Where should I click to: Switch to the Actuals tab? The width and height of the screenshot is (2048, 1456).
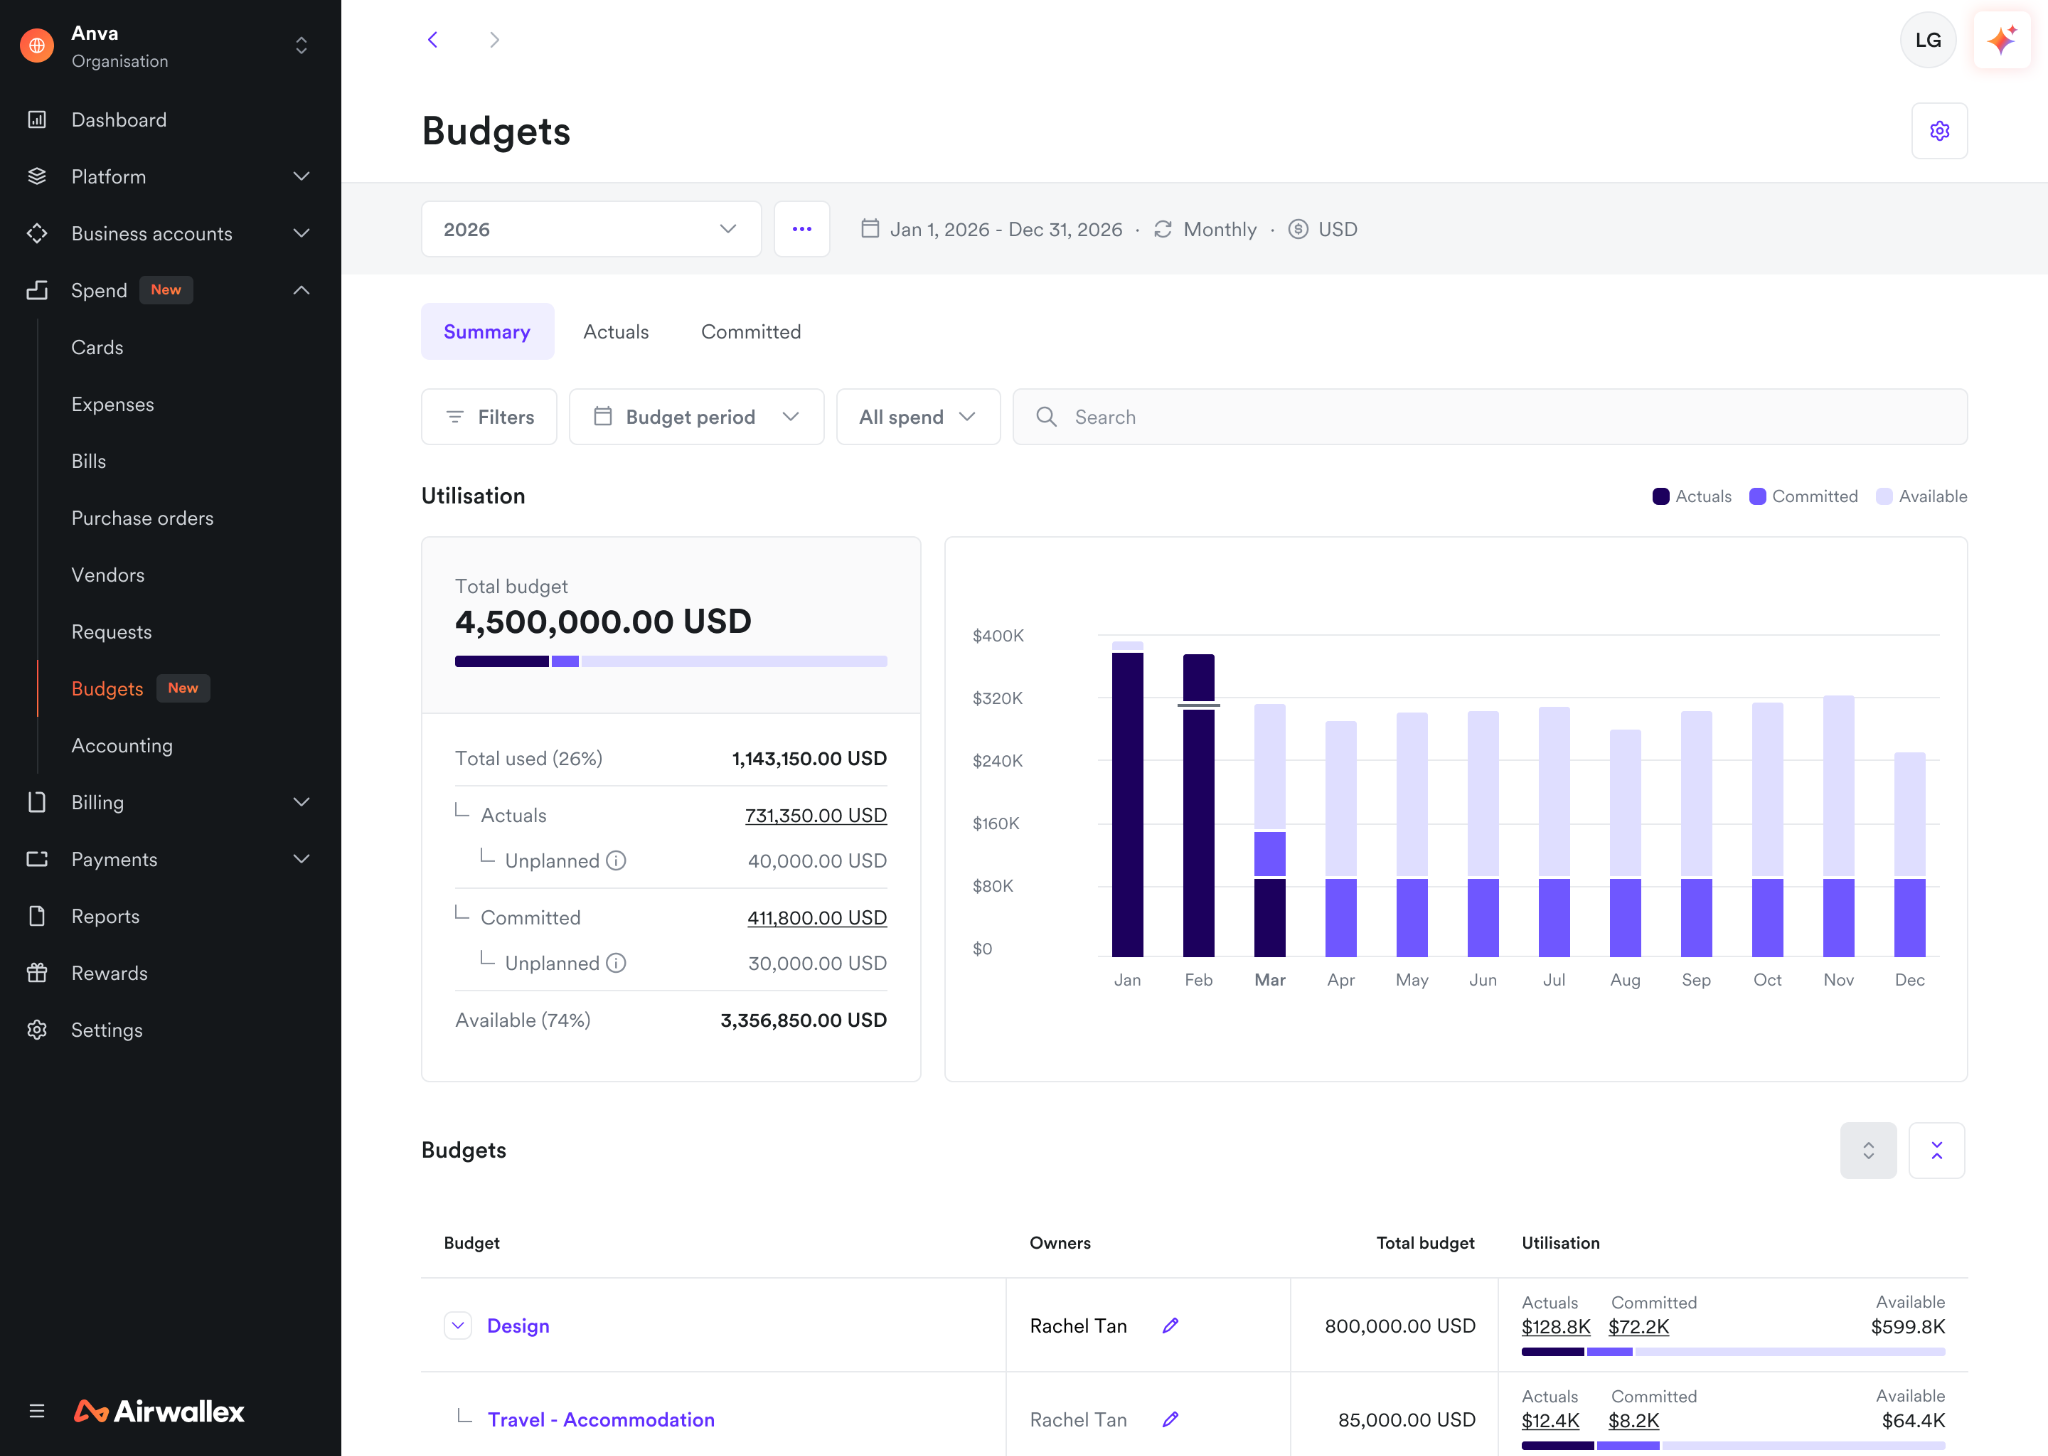tap(616, 332)
